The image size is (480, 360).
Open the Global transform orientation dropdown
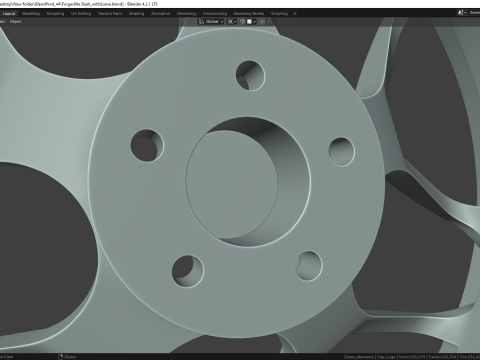[x=211, y=22]
